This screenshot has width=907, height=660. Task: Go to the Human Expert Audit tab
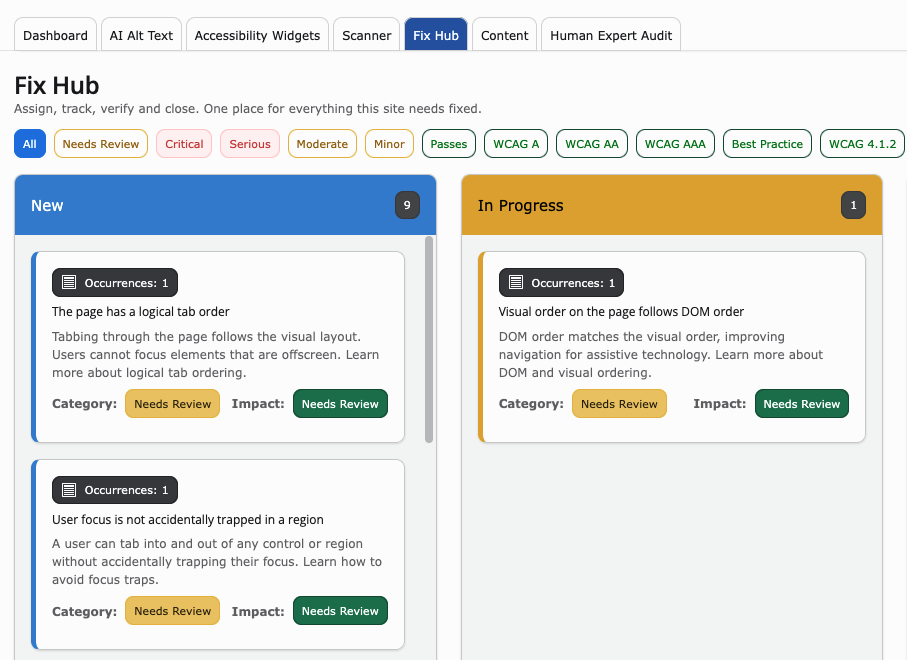click(x=611, y=35)
